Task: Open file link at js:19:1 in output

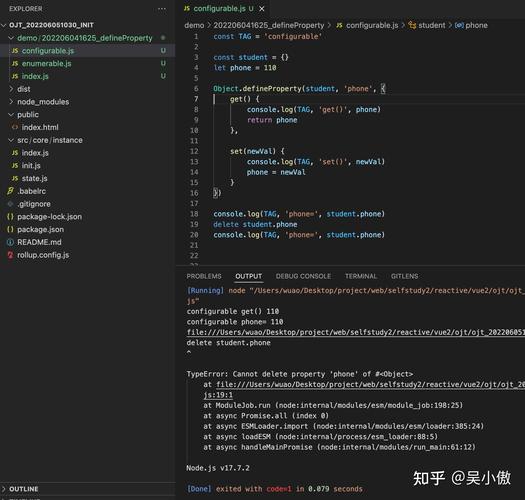Action: pos(218,395)
